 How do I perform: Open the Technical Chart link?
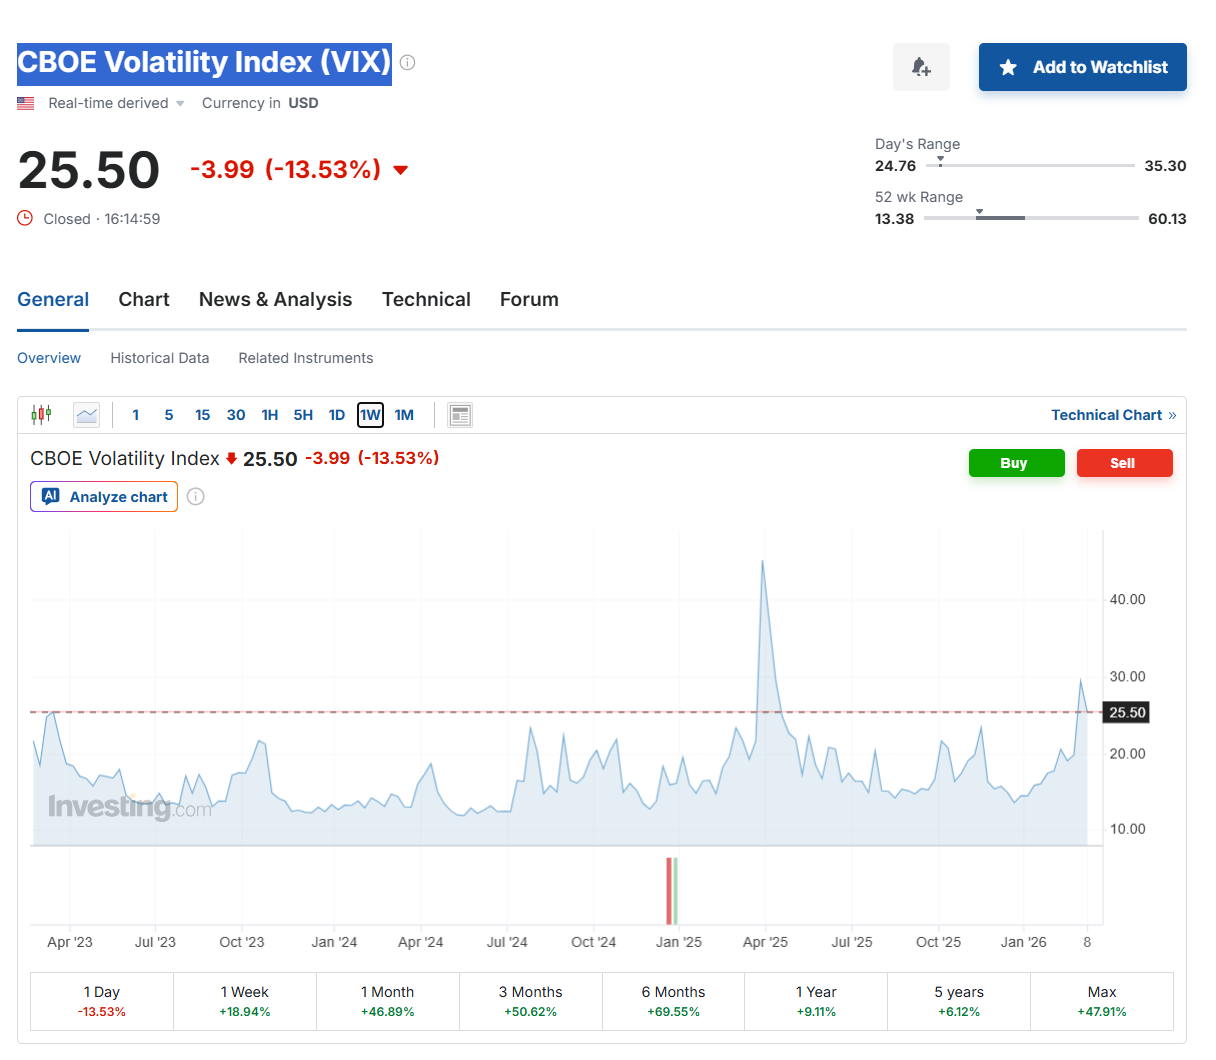coord(1113,415)
